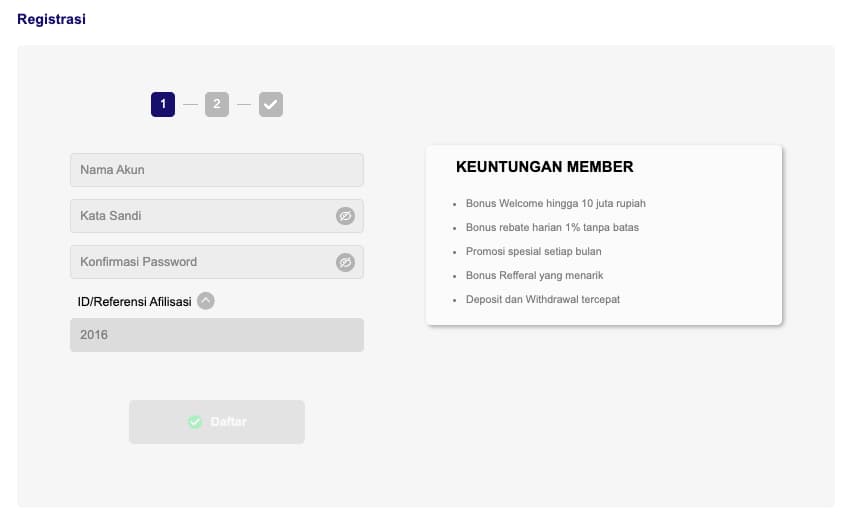Toggle Konfirmasi Password visibility eye icon
This screenshot has height=520, width=850.
tap(345, 262)
